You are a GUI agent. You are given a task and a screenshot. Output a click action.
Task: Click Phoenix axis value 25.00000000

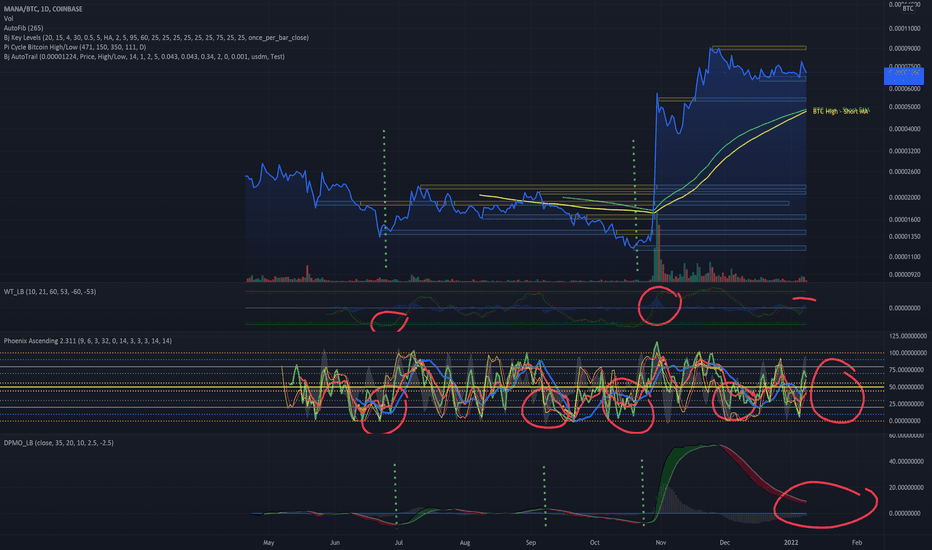(x=907, y=404)
